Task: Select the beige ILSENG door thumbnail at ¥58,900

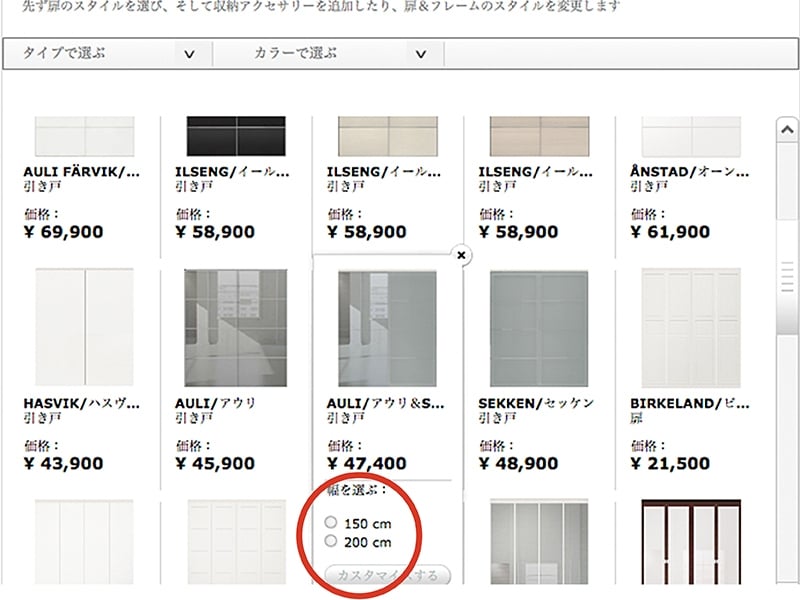Action: click(388, 136)
